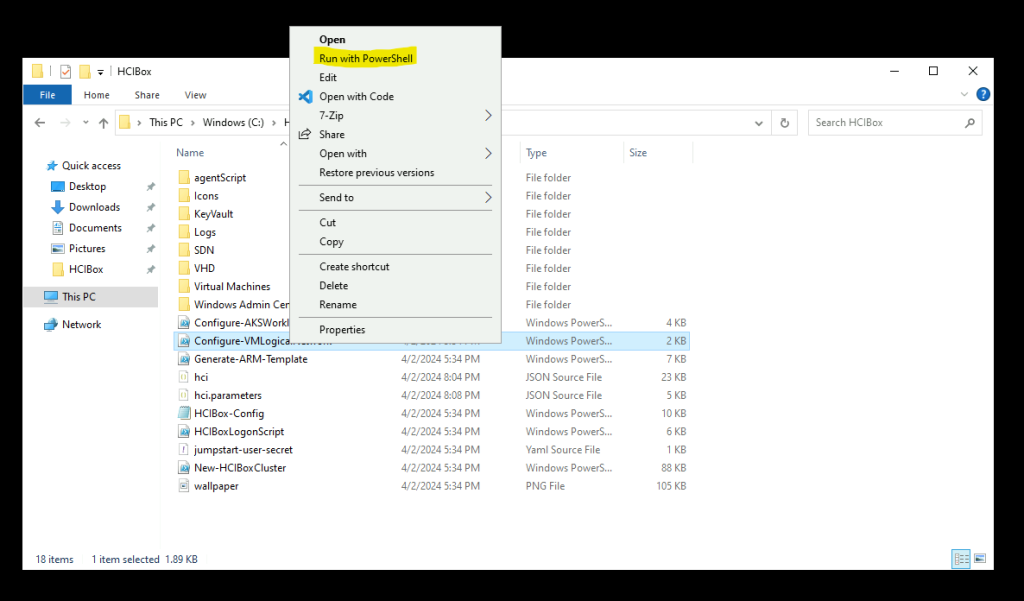Expand the Open with submenu
1024x601 pixels.
[487, 154]
